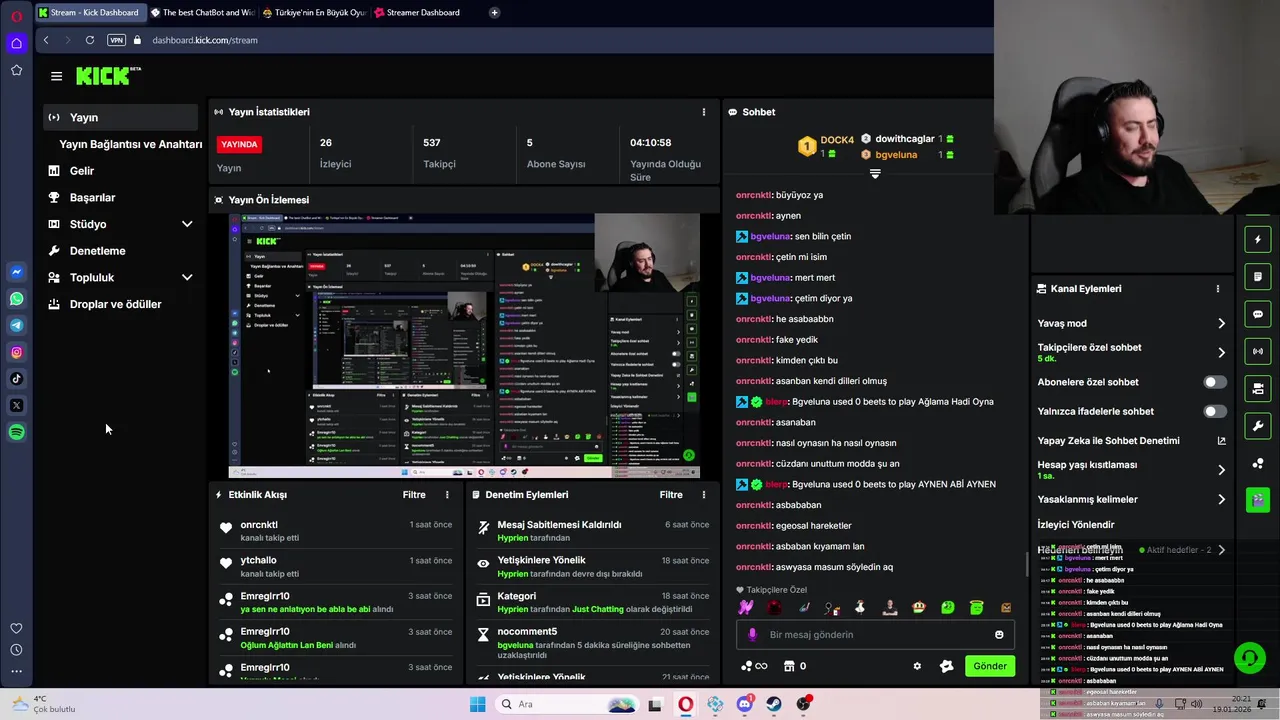The width and height of the screenshot is (1280, 720).
Task: Click the document panel icon on right strip
Action: [1258, 277]
